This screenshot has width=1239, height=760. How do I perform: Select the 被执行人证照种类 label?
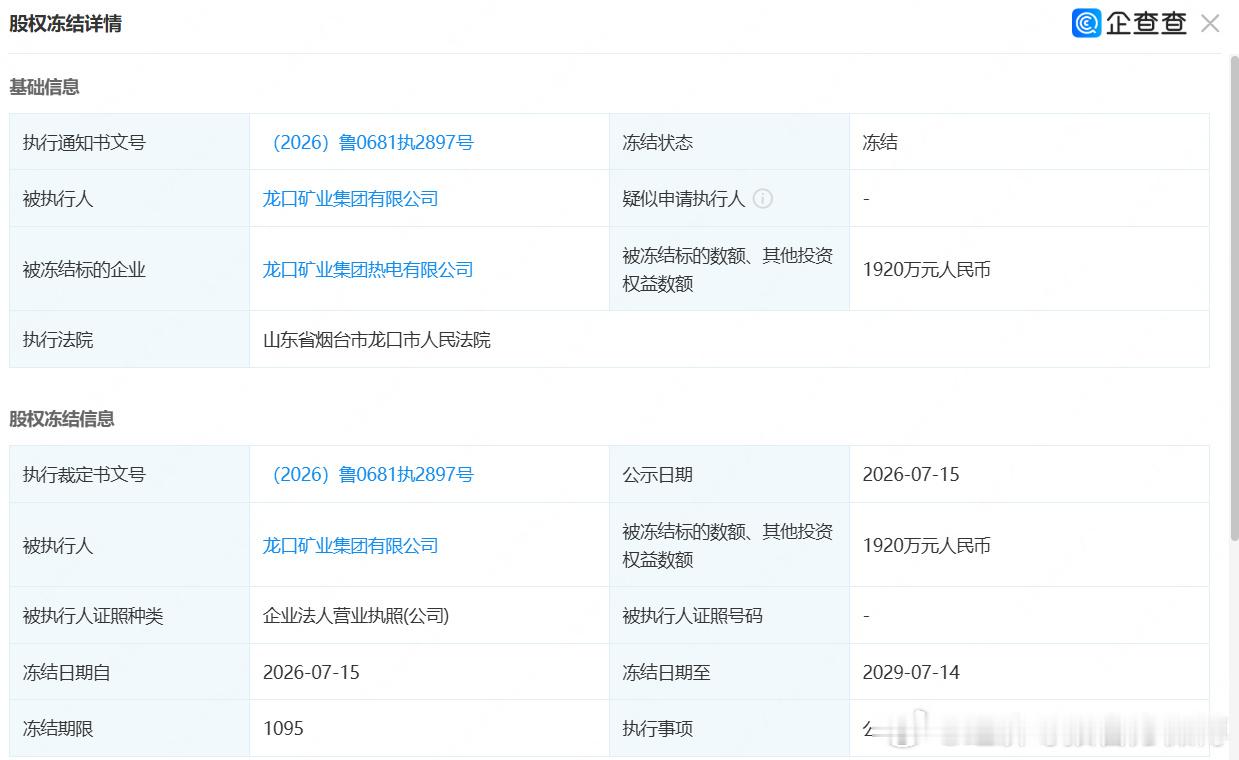[x=93, y=616]
